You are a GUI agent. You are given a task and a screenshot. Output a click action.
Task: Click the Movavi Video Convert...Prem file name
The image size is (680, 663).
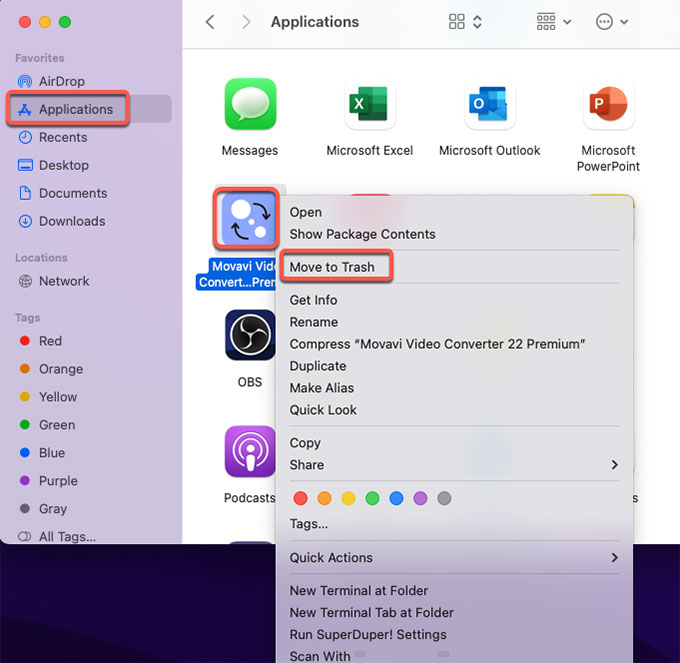(236, 274)
